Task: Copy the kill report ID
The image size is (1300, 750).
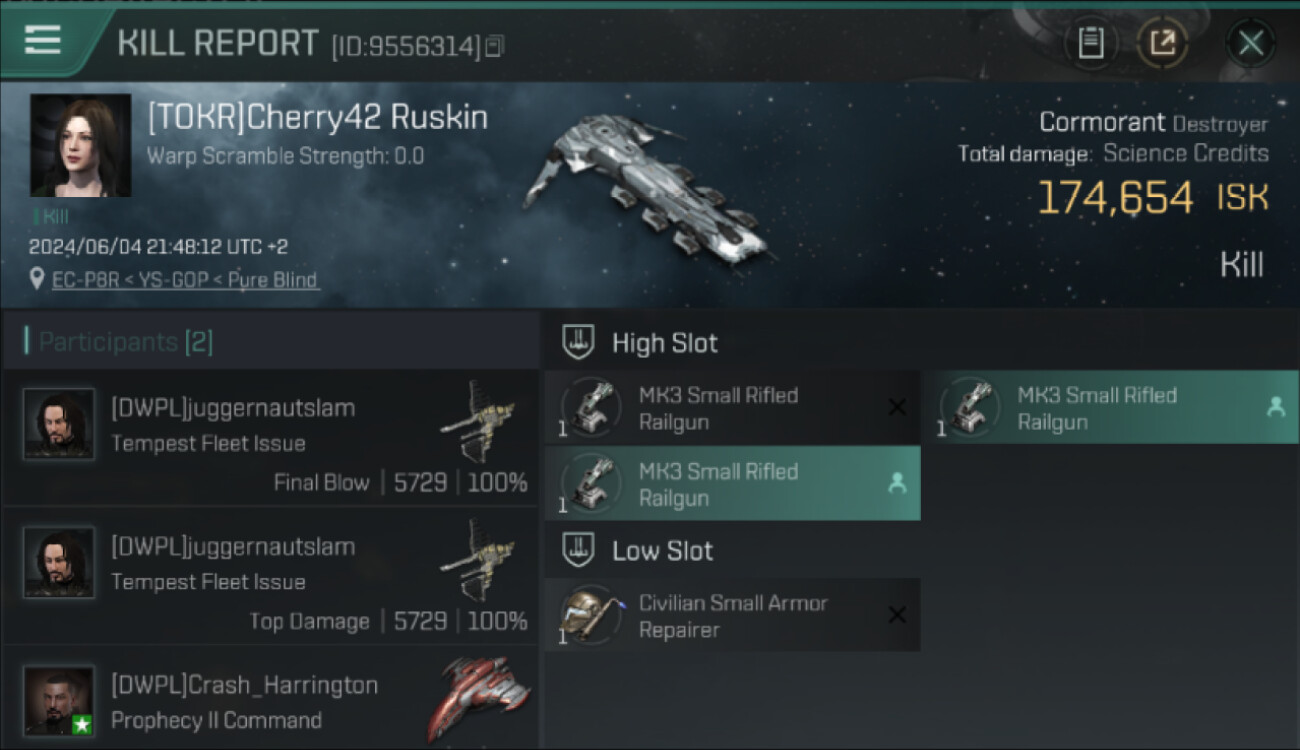Action: pyautogui.click(x=495, y=46)
